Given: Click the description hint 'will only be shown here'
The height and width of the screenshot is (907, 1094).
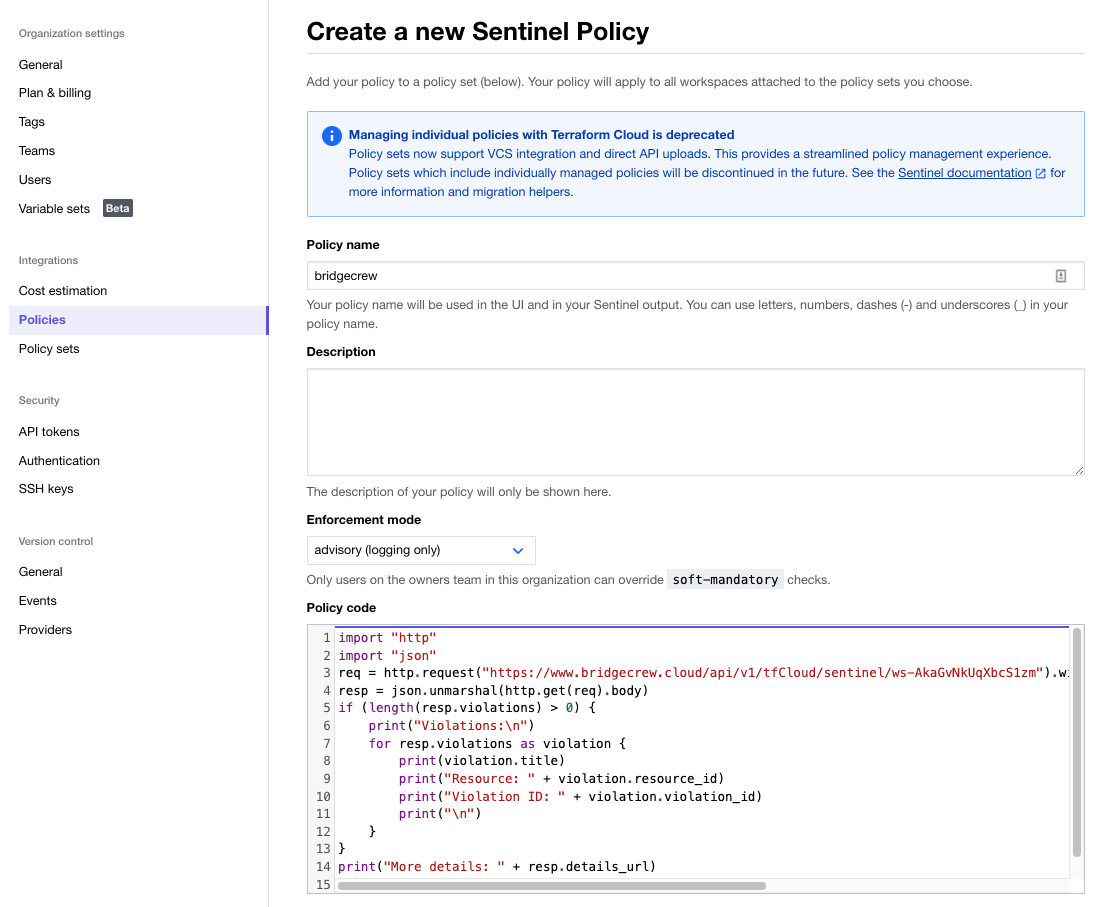Looking at the screenshot, I should 544,492.
